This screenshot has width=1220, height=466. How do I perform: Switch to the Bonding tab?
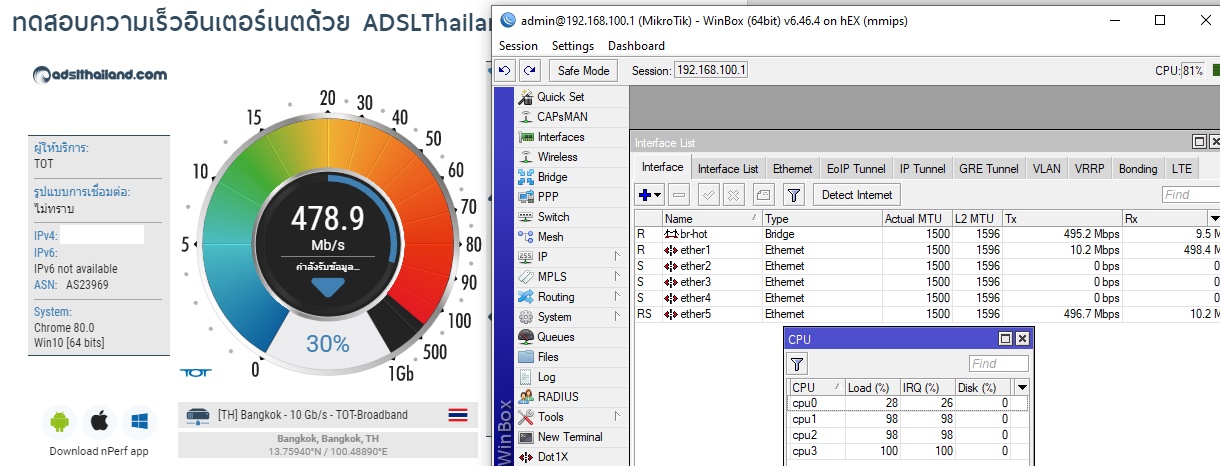pyautogui.click(x=1137, y=169)
